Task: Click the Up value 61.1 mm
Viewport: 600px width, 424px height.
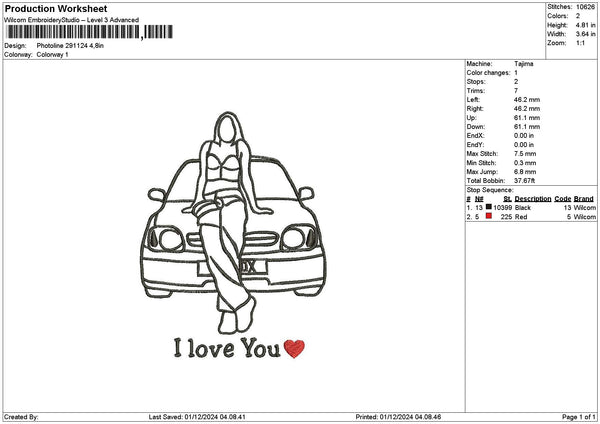Action: pyautogui.click(x=527, y=118)
